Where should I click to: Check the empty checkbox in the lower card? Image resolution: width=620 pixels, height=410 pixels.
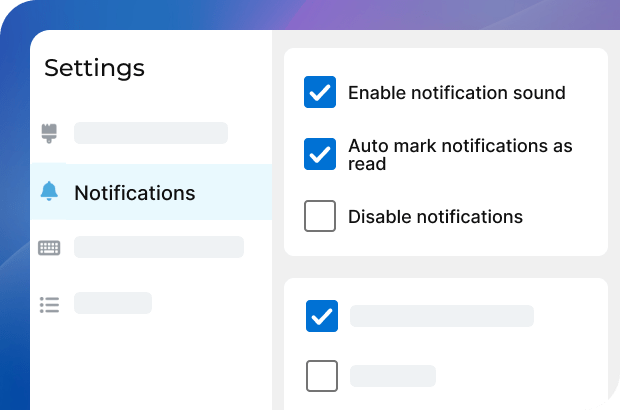pyautogui.click(x=322, y=376)
